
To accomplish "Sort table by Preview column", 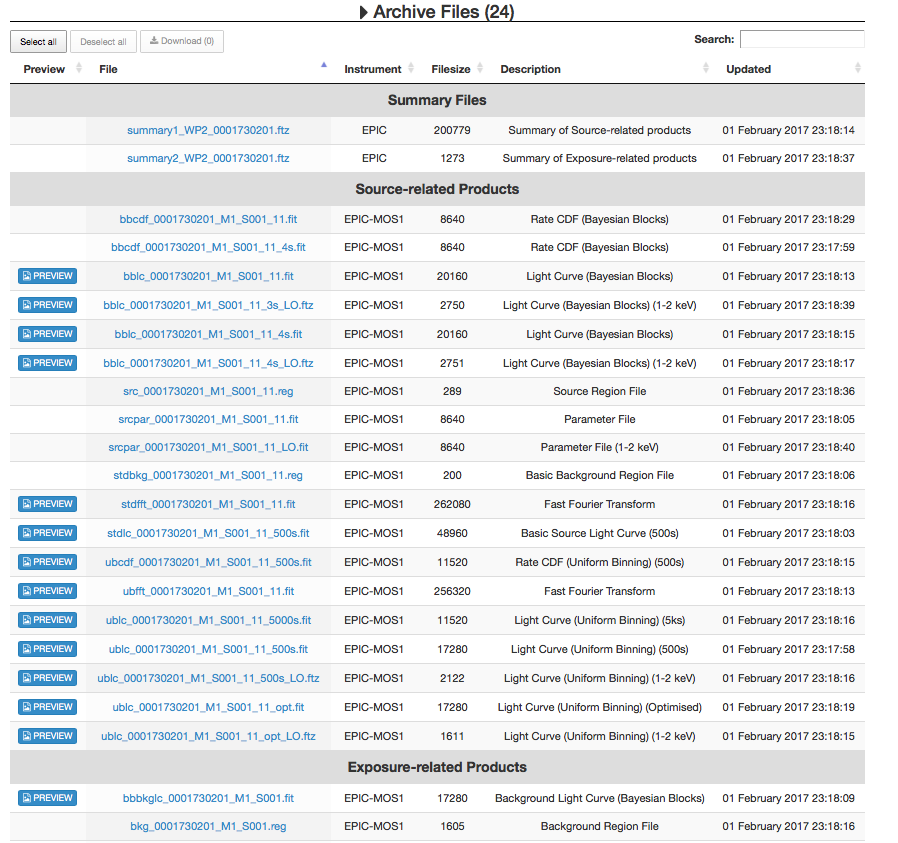I will point(44,69).
